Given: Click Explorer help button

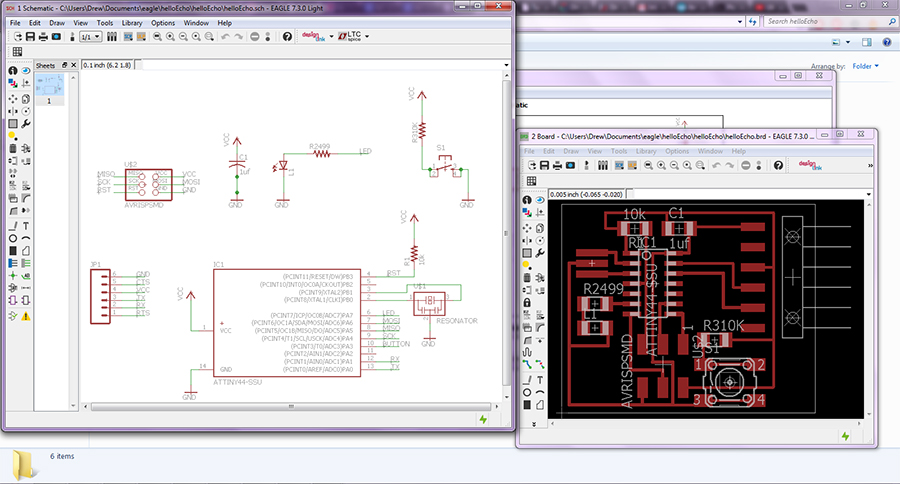Looking at the screenshot, I should 887,42.
